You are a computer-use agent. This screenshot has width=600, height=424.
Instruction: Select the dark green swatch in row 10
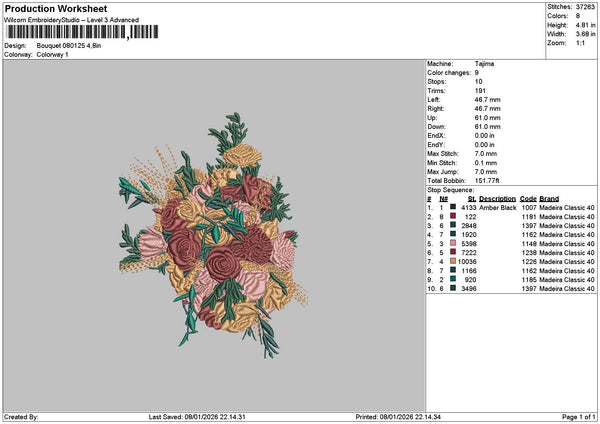[453, 288]
